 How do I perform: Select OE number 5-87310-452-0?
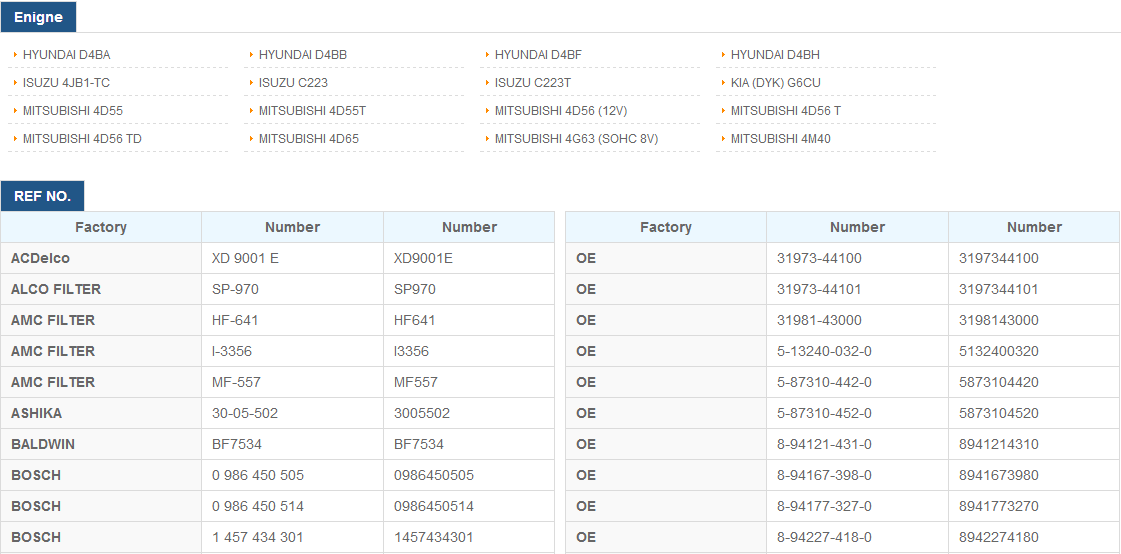824,413
